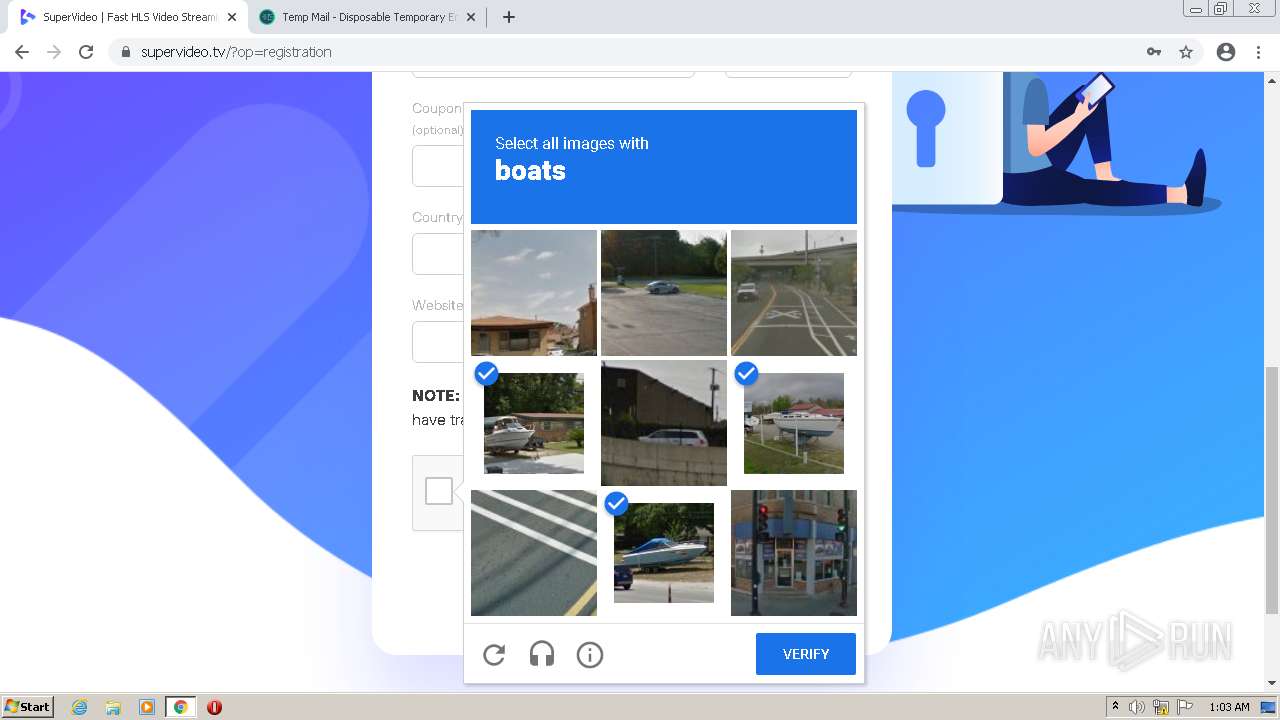Select the house and sky tile
This screenshot has width=1280, height=720.
click(534, 293)
